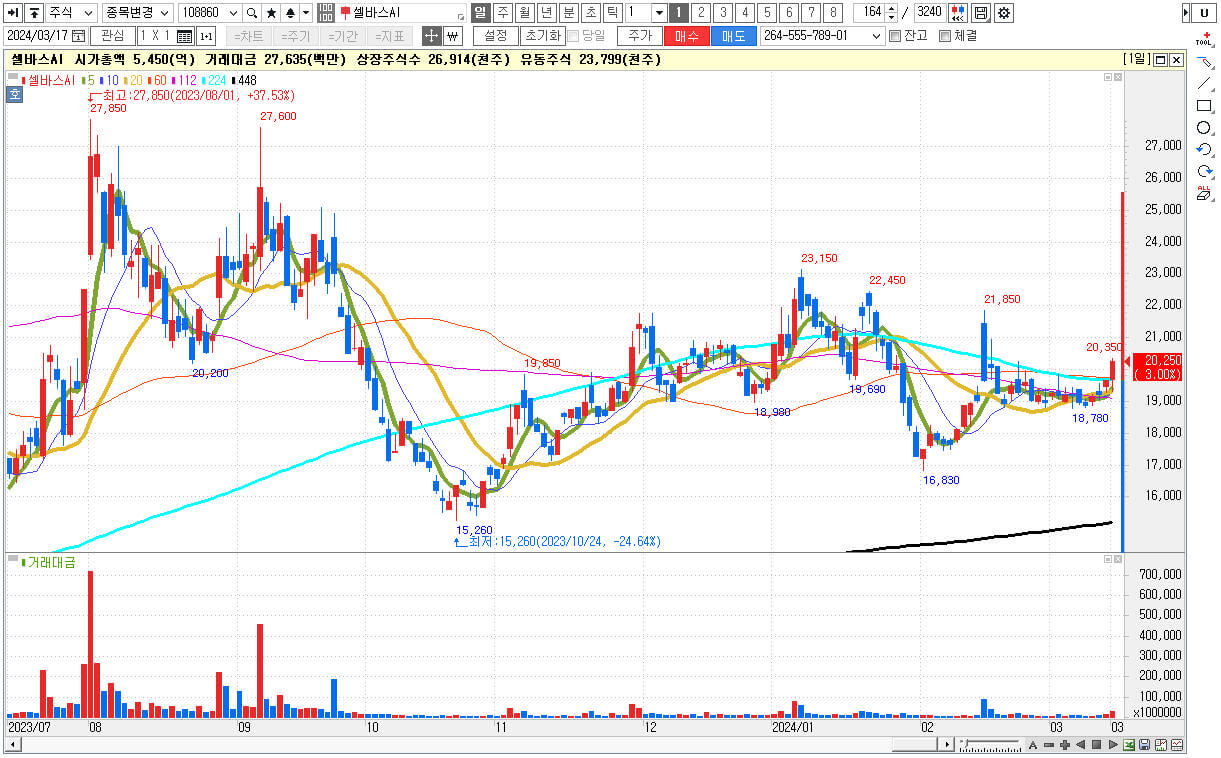Open the =차트 menu
Screen dimensions: 1221x758
click(249, 36)
